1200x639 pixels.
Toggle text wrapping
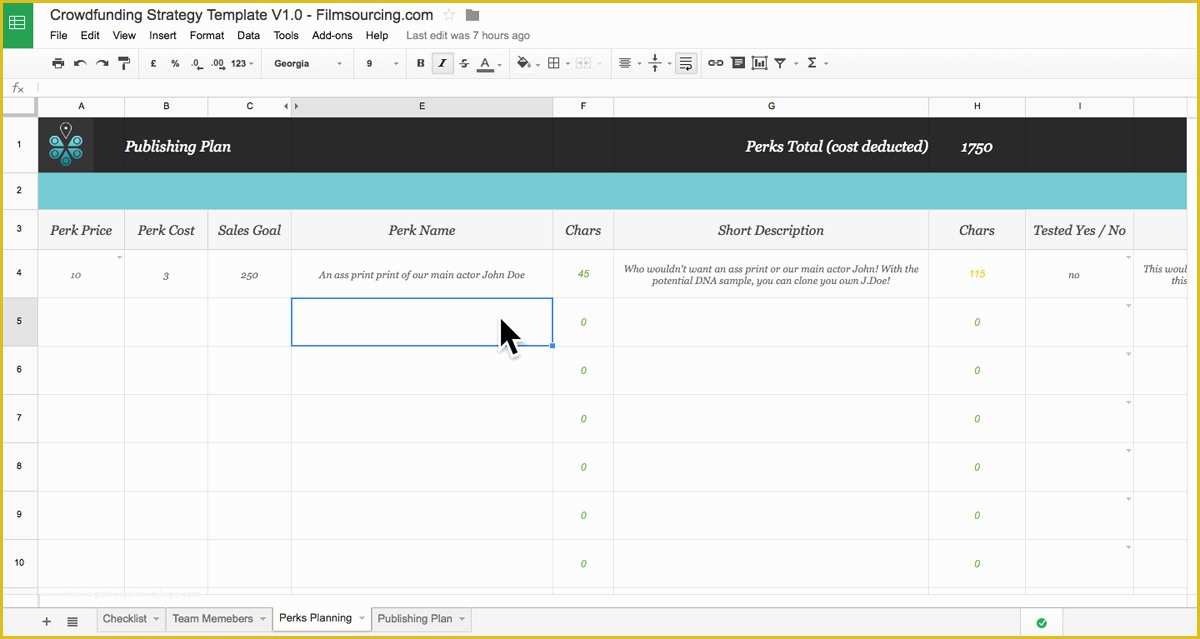pyautogui.click(x=686, y=63)
